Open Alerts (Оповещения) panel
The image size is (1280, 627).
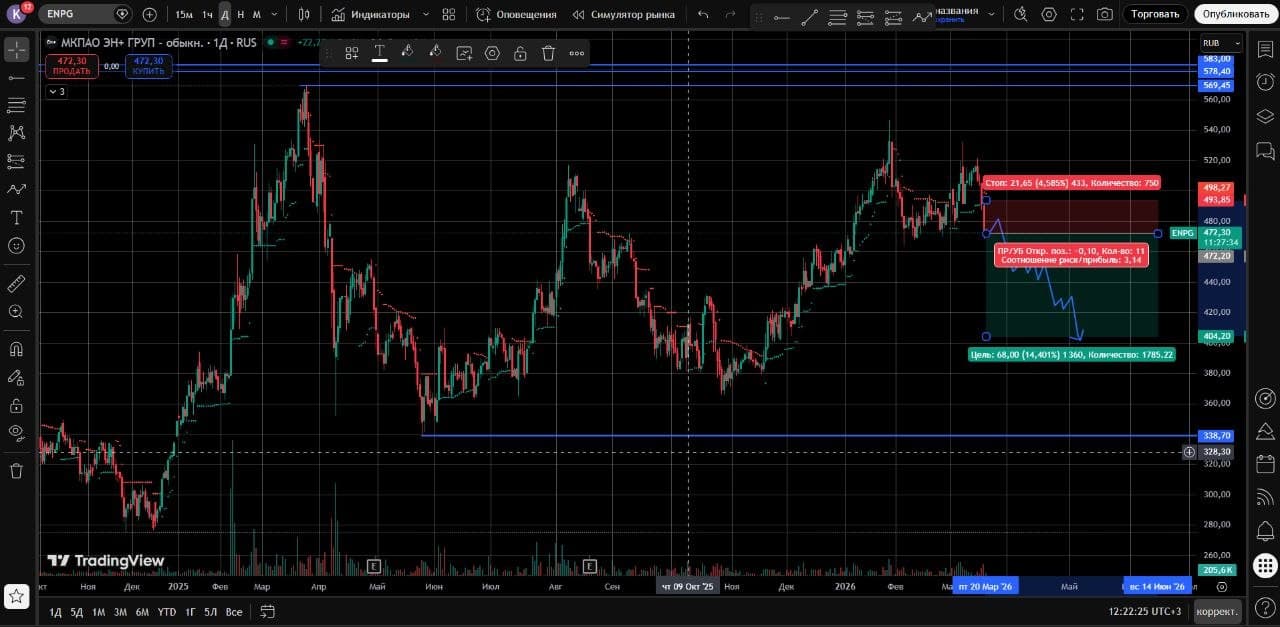516,15
